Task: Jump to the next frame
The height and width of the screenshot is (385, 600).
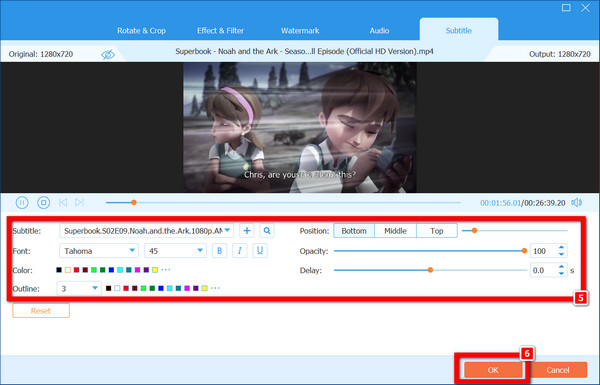Action: pos(79,202)
